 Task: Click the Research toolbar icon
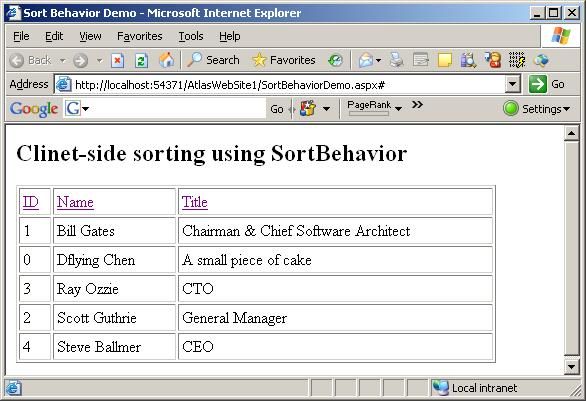468,60
